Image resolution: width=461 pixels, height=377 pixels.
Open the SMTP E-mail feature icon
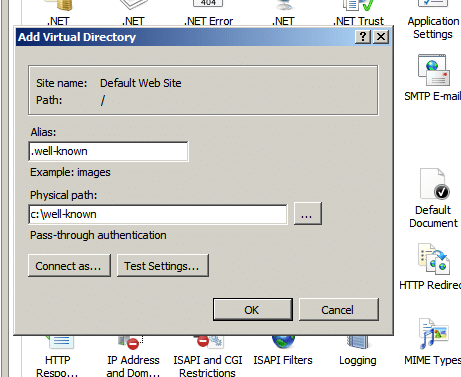pos(433,78)
